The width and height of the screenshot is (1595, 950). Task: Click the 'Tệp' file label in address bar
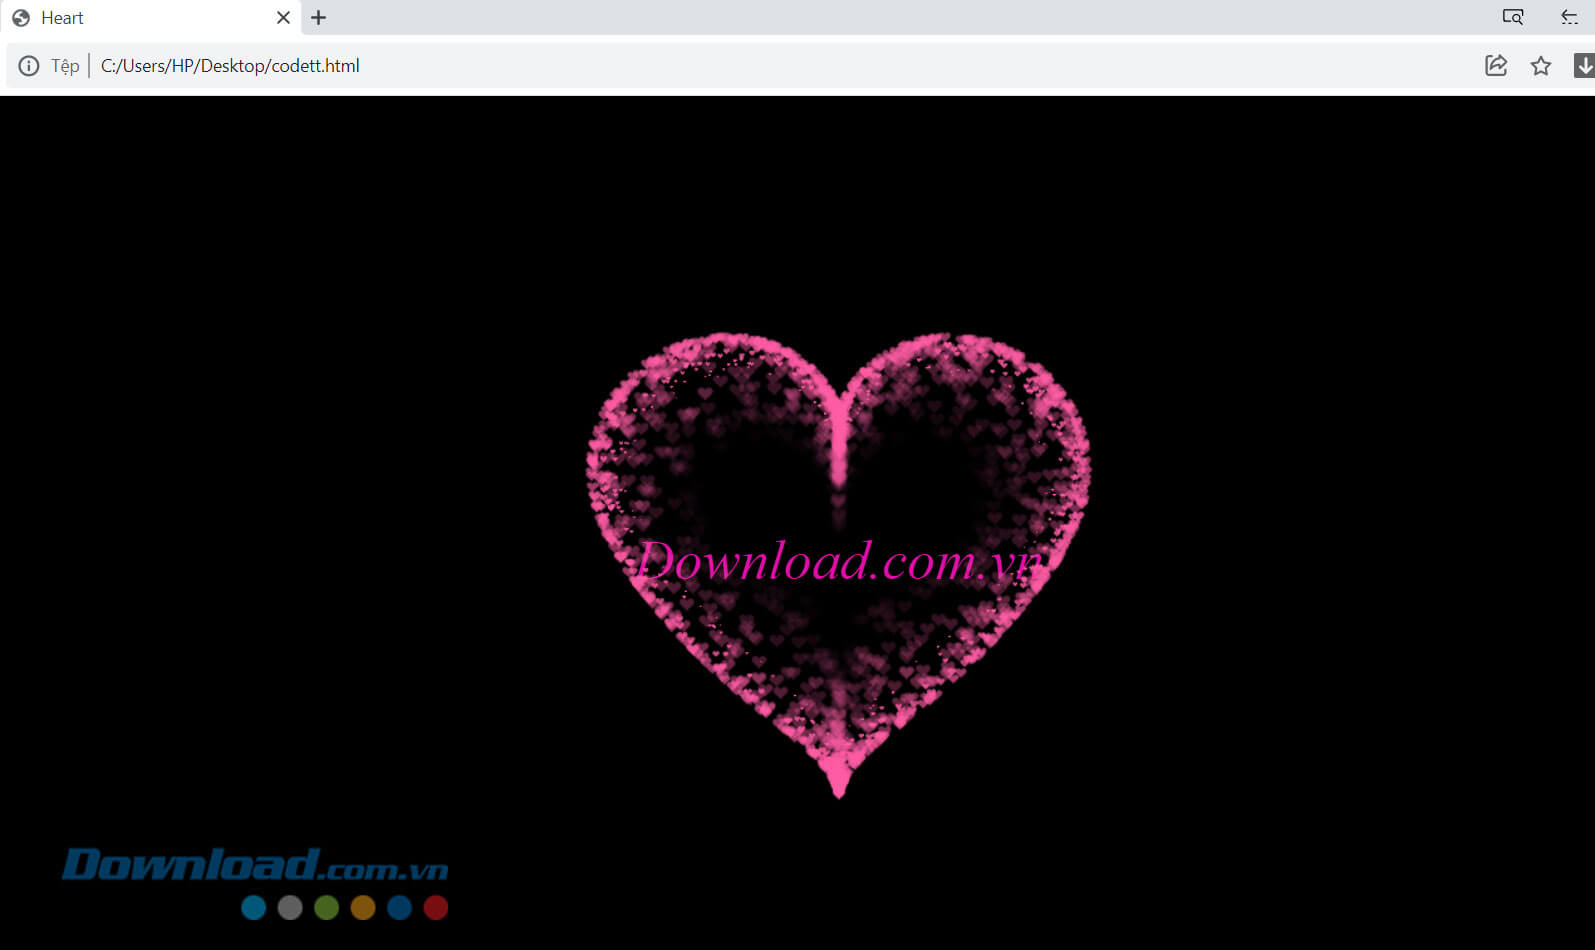[65, 66]
